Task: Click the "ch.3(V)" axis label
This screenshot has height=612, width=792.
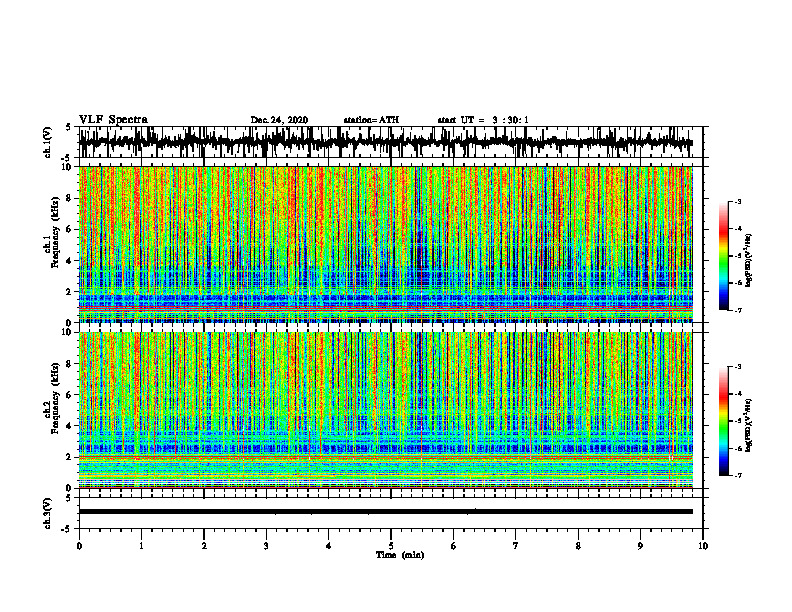Action: (48, 514)
